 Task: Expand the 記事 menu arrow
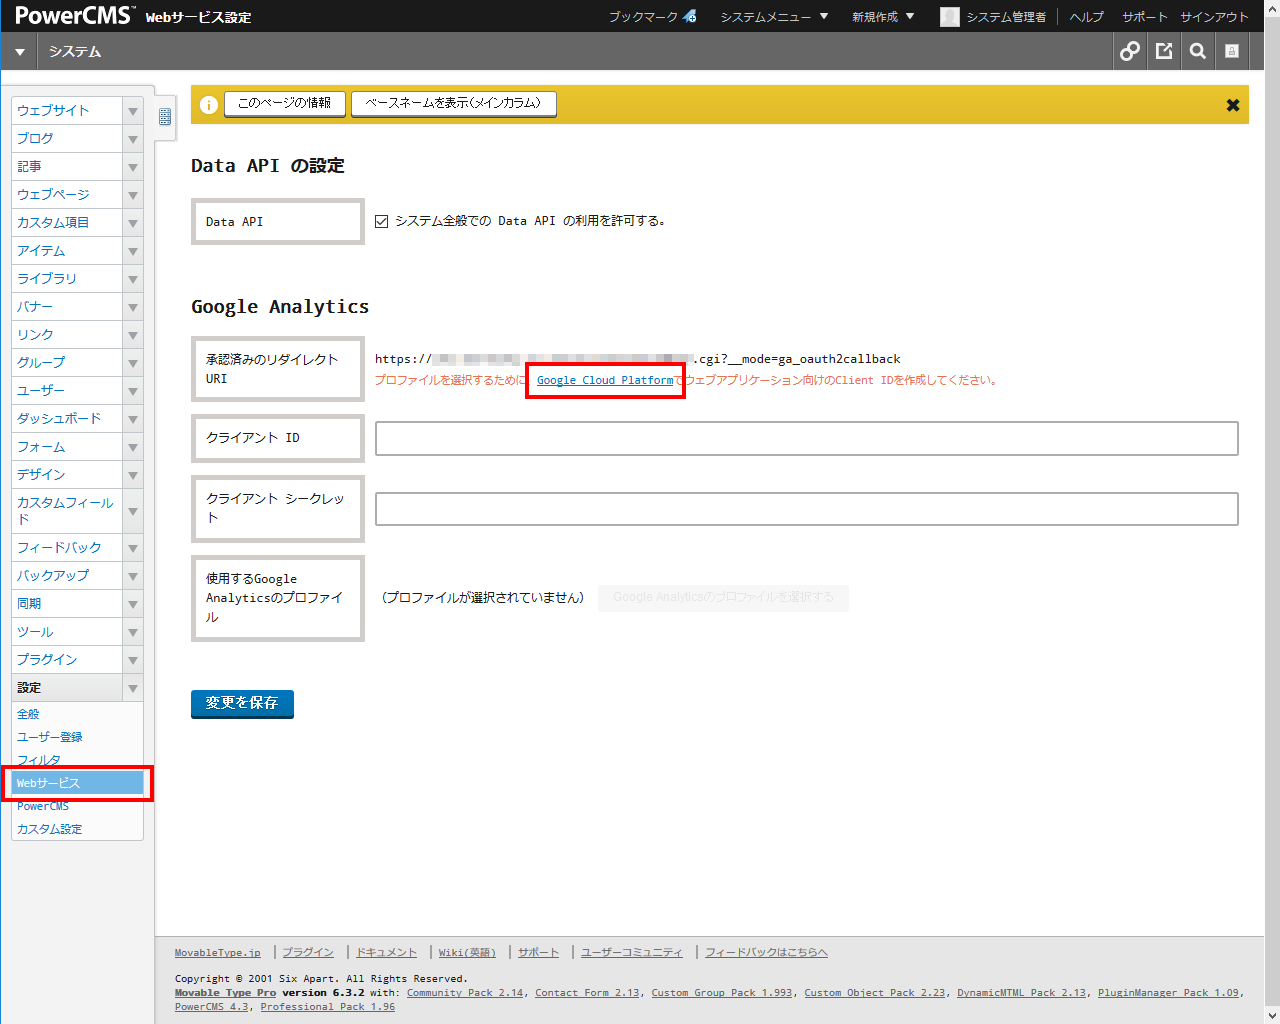pos(133,167)
